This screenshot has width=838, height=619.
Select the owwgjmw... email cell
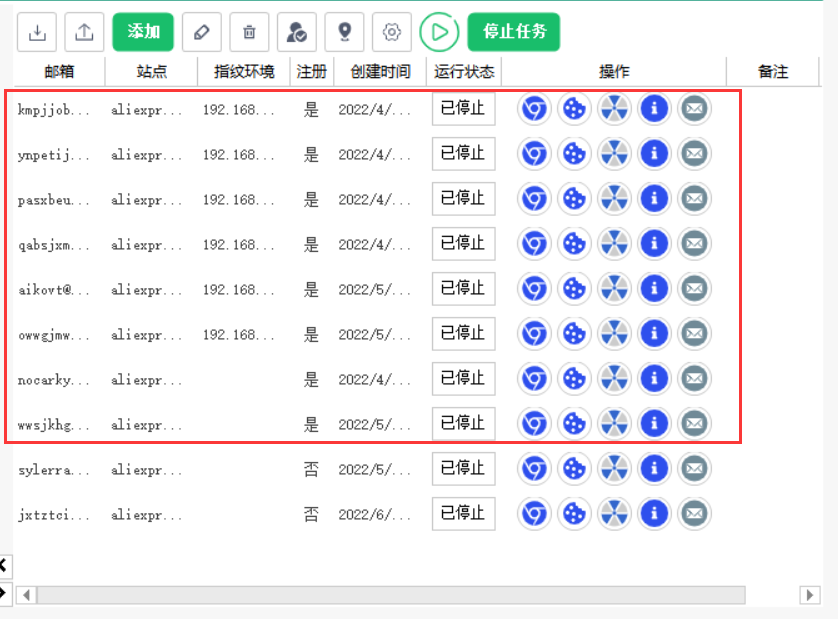(x=53, y=335)
